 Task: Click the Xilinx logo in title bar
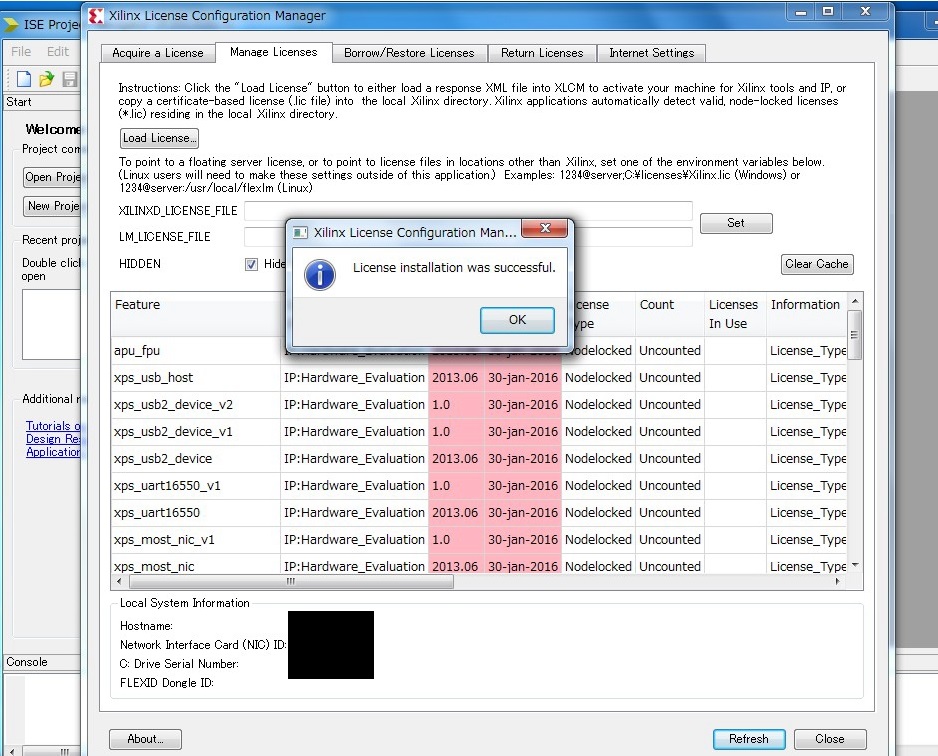[x=96, y=16]
